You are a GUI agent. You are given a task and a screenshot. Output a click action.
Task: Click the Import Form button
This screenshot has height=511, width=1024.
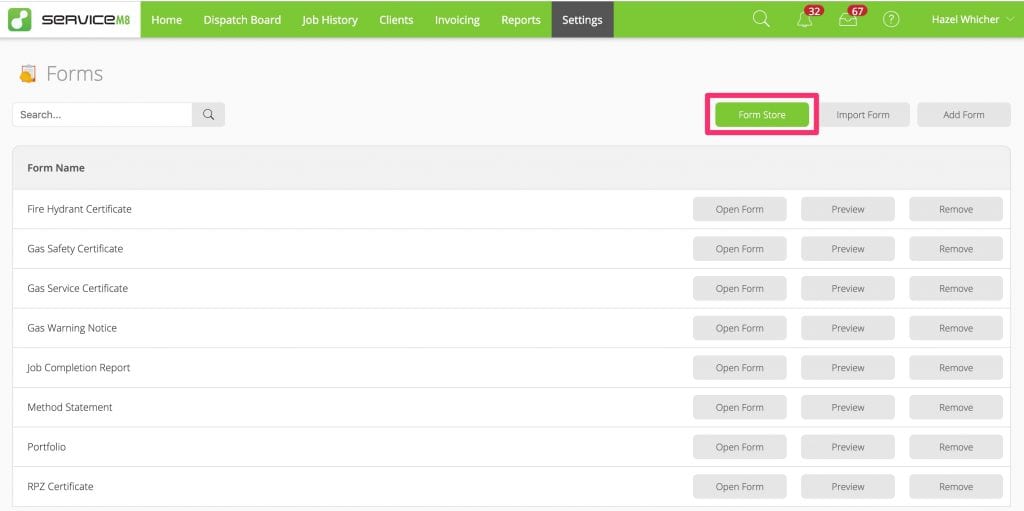[x=863, y=114]
